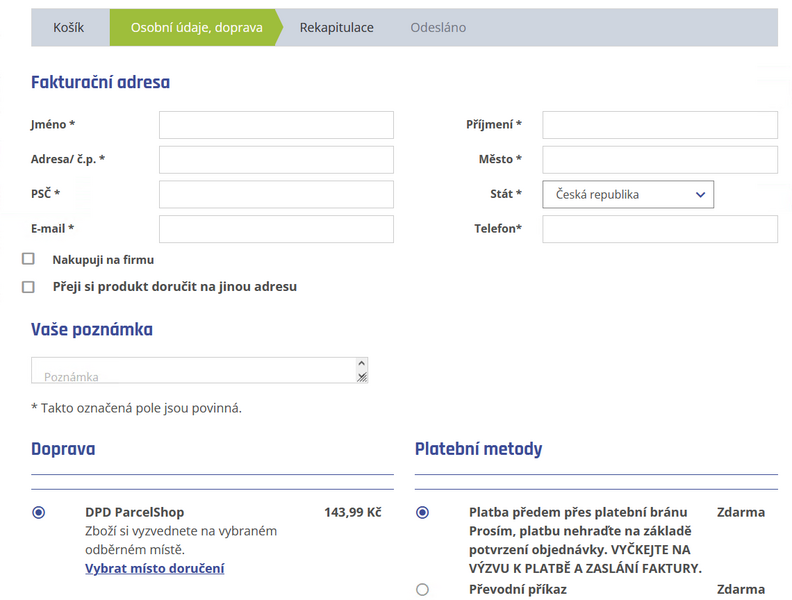Click the 'Osobní údaje, doprava' step

(196, 28)
